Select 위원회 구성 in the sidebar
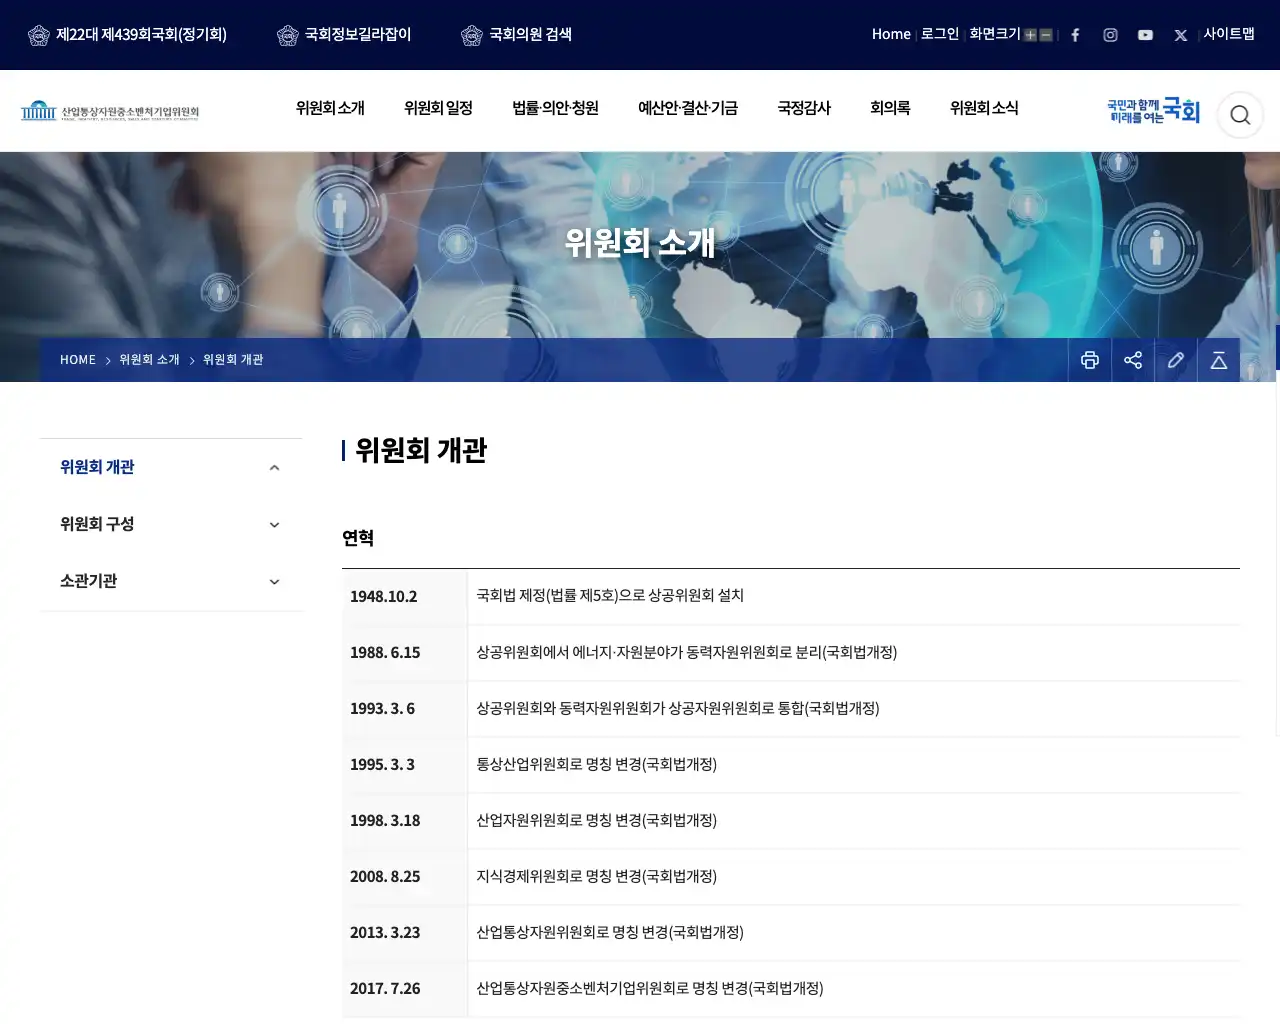Viewport: 1280px width, 1024px height. [x=97, y=524]
